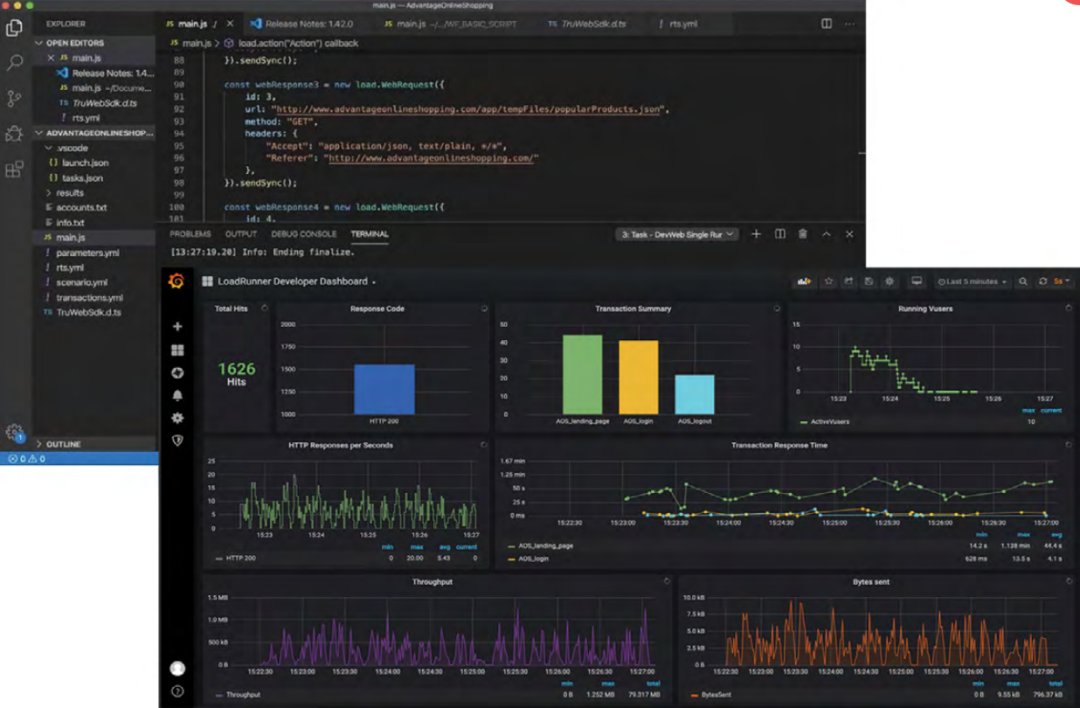Open the Manage gear in the VS Code activity bar

point(14,433)
